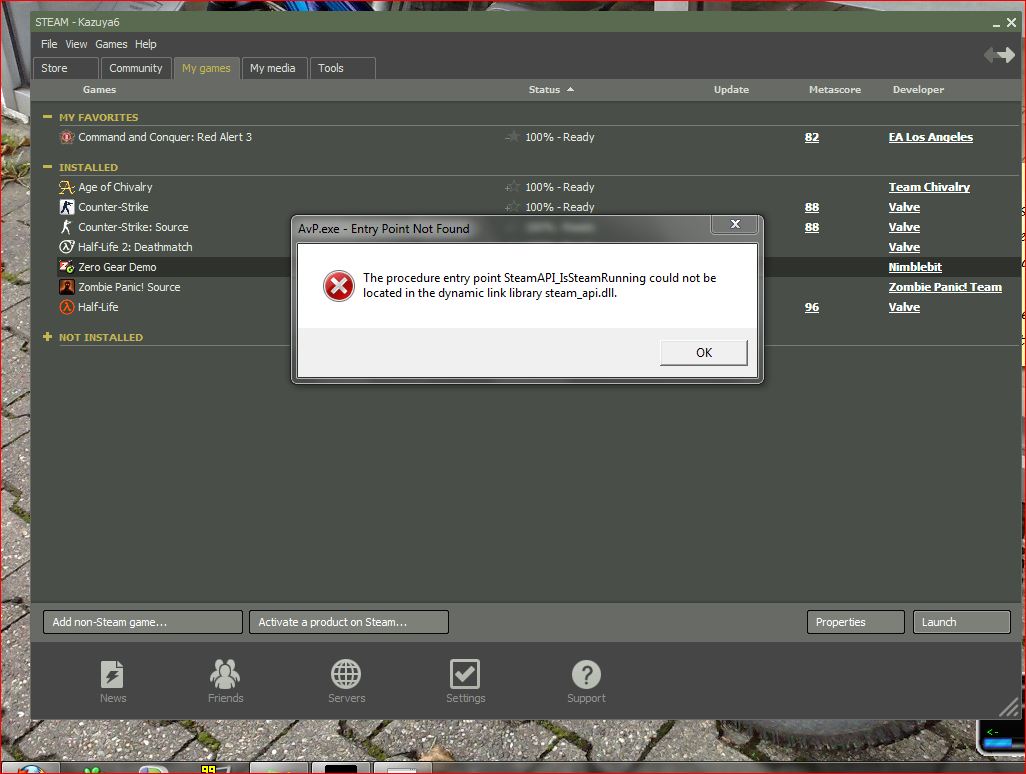Close the AvP.exe error dialog
The height and width of the screenshot is (774, 1026).
pos(735,224)
